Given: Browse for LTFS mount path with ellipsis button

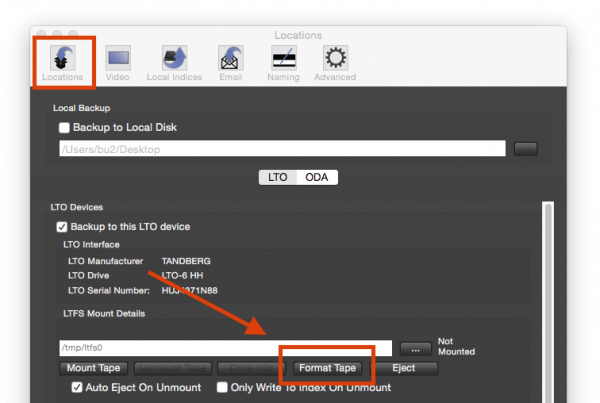Looking at the screenshot, I should click(414, 349).
